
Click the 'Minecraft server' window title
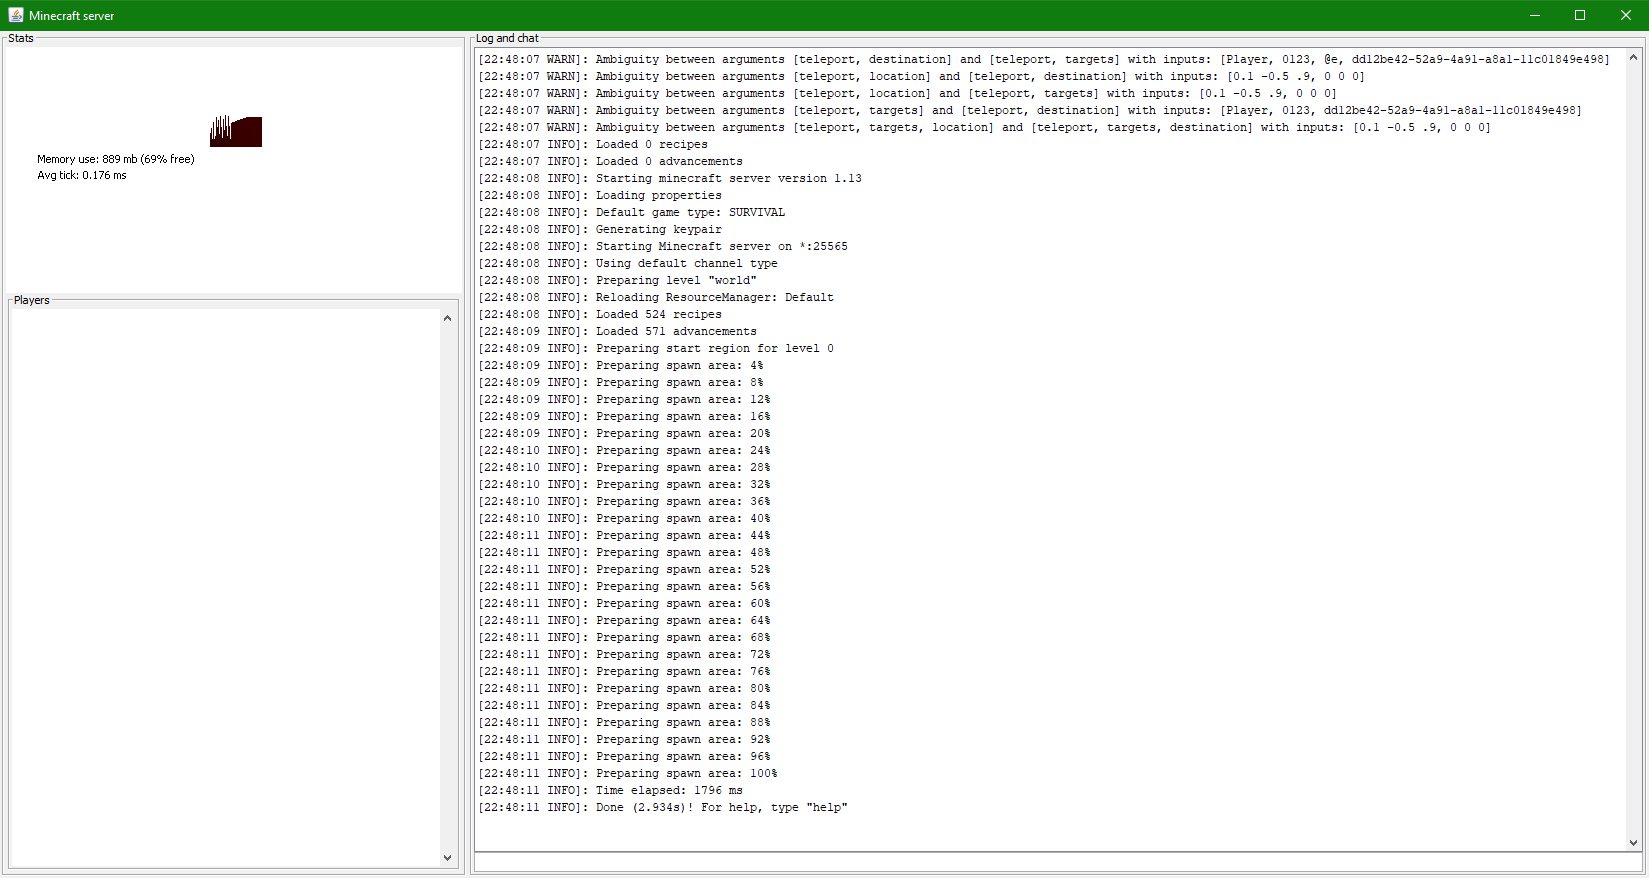click(72, 16)
